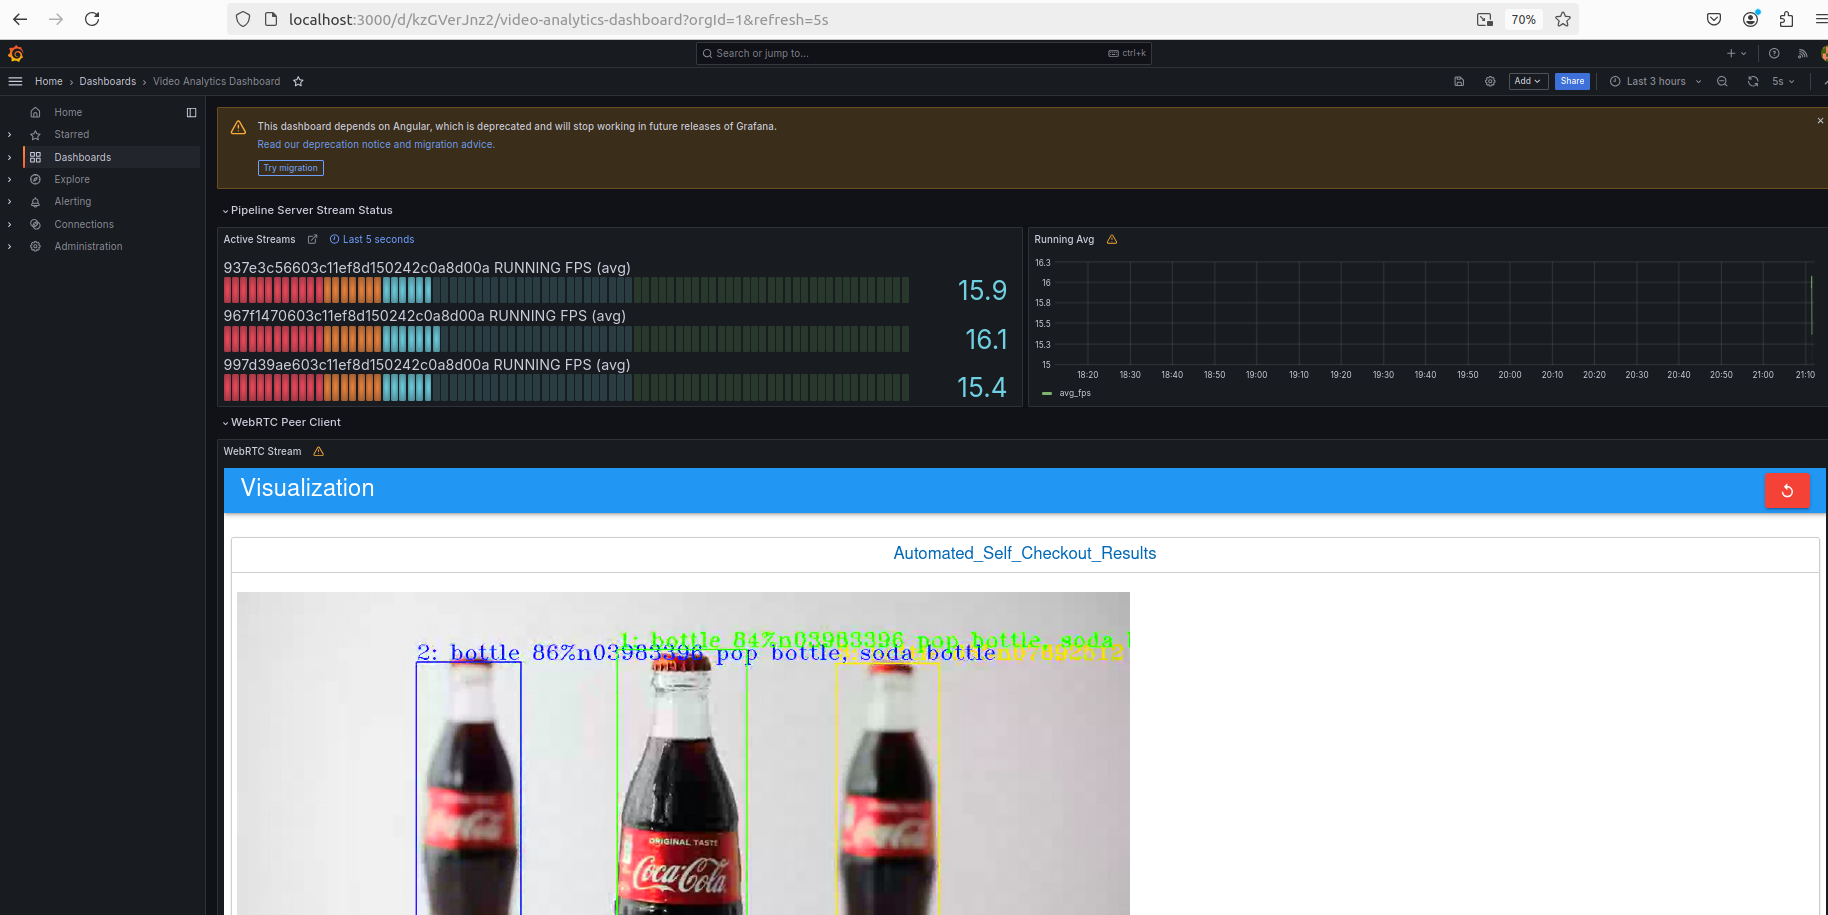Click the Running Avg panel title
This screenshot has height=915, width=1828.
pos(1064,240)
